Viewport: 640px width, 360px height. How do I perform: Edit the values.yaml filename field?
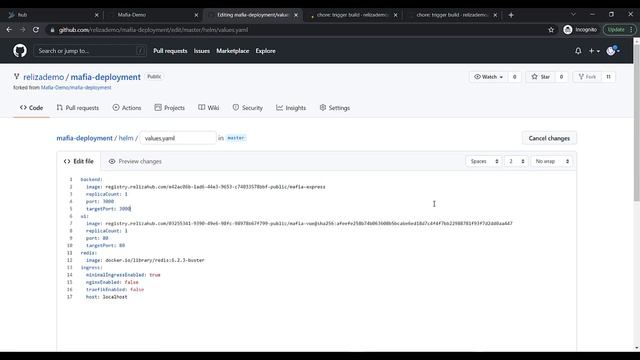pos(178,138)
